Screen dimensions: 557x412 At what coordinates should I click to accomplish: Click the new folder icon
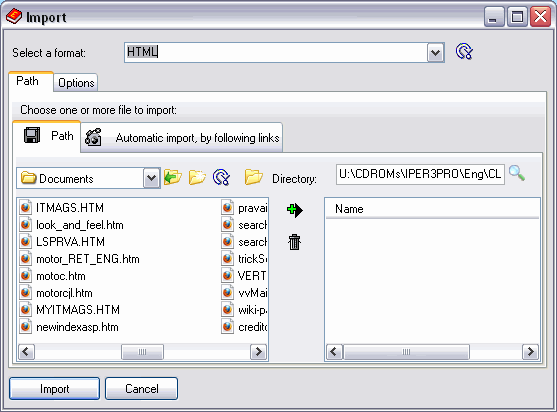[197, 177]
